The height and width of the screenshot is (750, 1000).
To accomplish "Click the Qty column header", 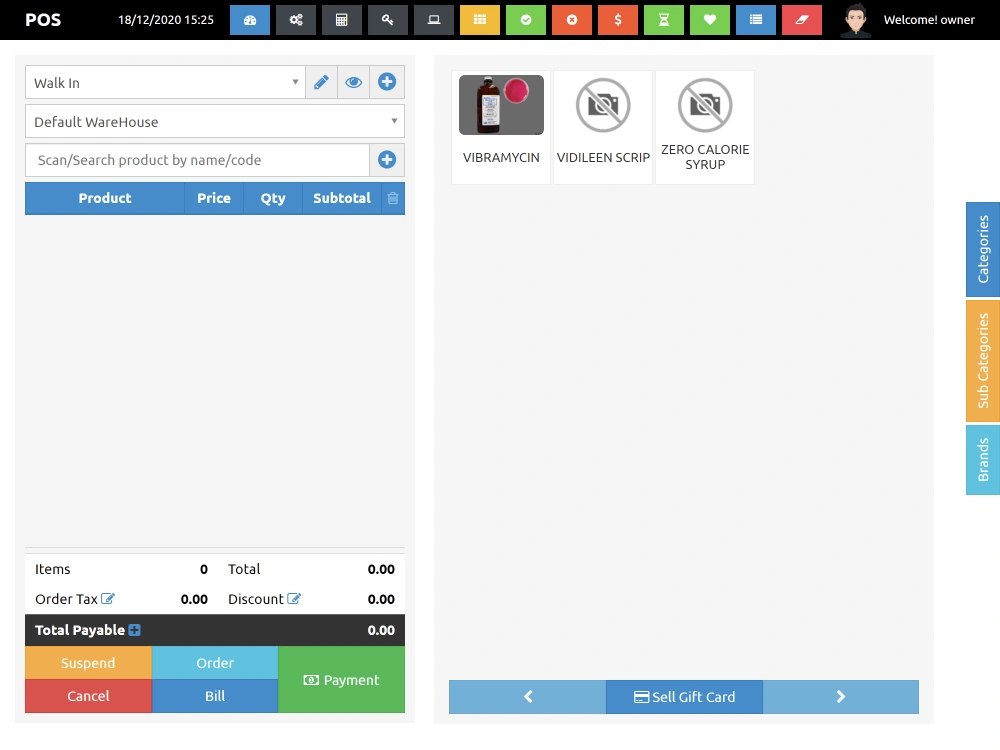I will point(273,198).
